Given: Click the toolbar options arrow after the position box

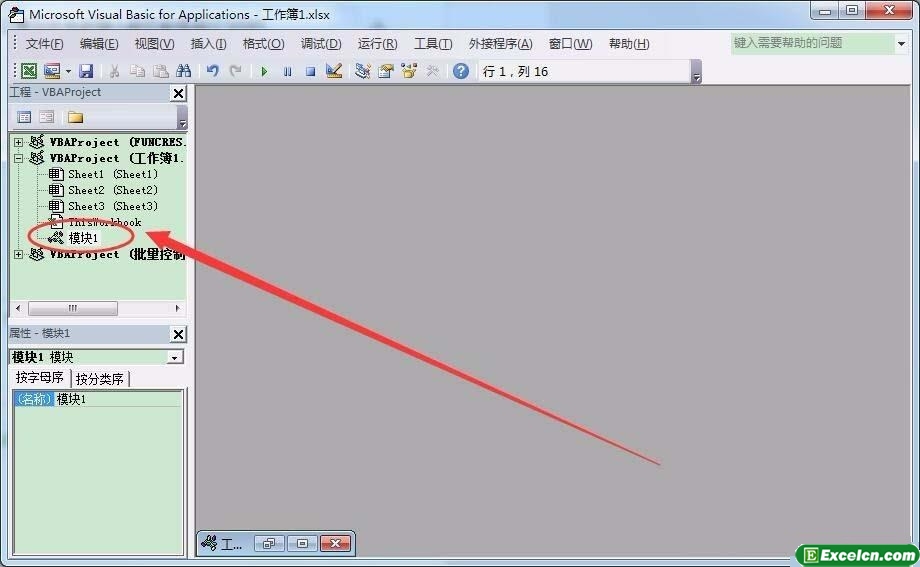Looking at the screenshot, I should point(696,72).
